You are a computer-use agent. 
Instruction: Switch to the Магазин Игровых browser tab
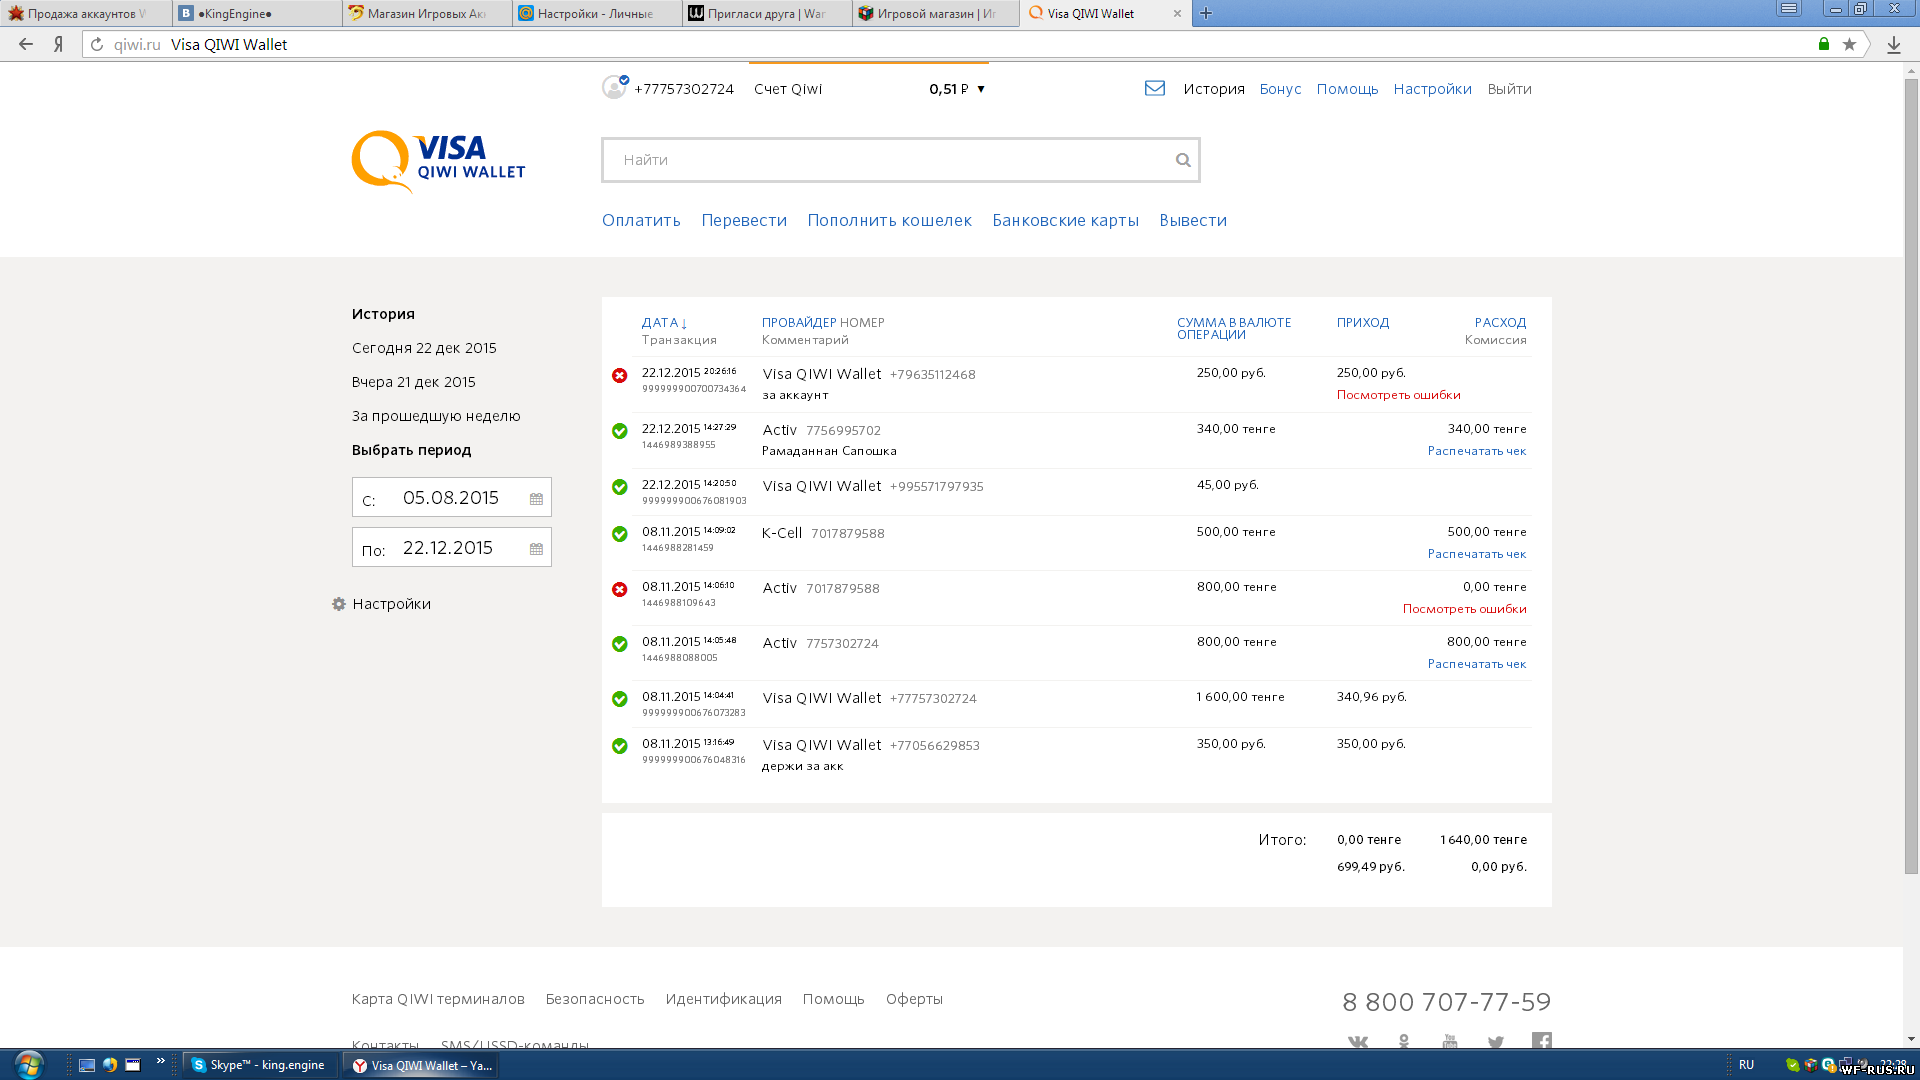tap(426, 13)
